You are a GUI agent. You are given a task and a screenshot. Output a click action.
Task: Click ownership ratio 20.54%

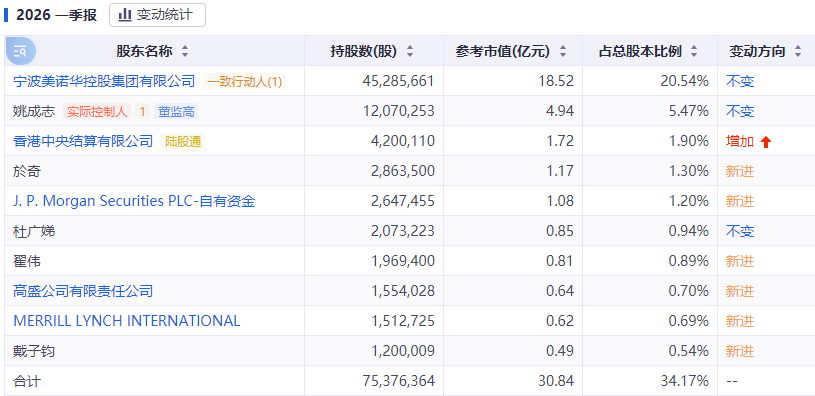coord(685,81)
